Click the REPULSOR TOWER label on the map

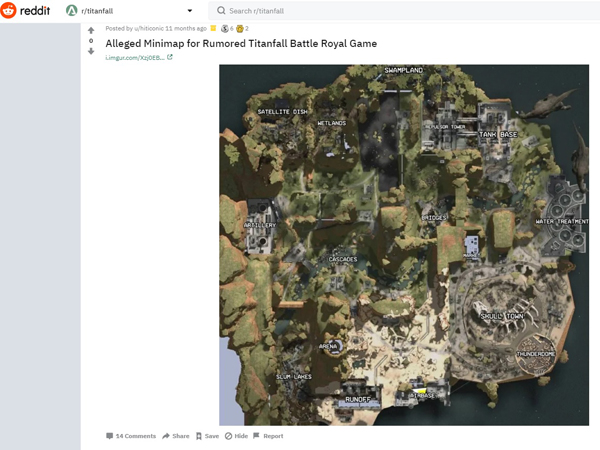tap(445, 127)
